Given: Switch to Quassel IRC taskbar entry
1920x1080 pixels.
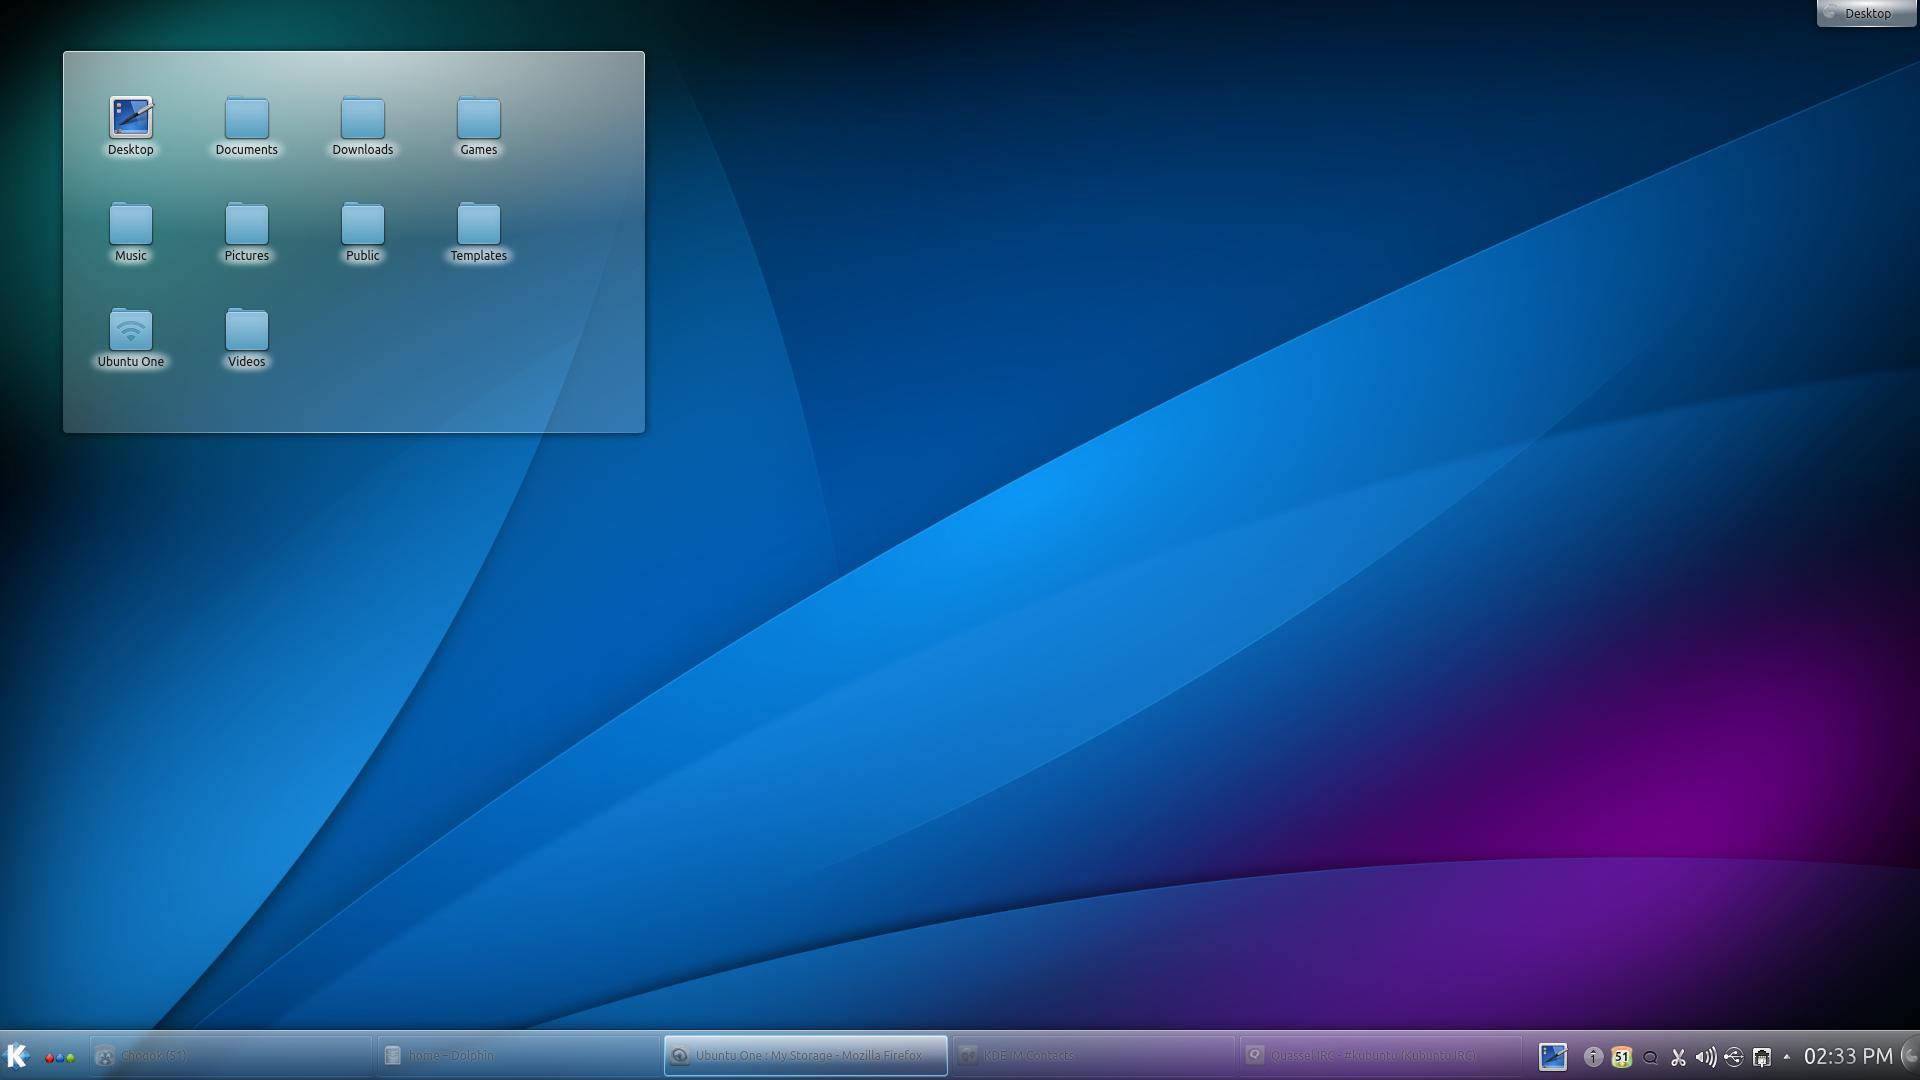Looking at the screenshot, I should 1380,1056.
